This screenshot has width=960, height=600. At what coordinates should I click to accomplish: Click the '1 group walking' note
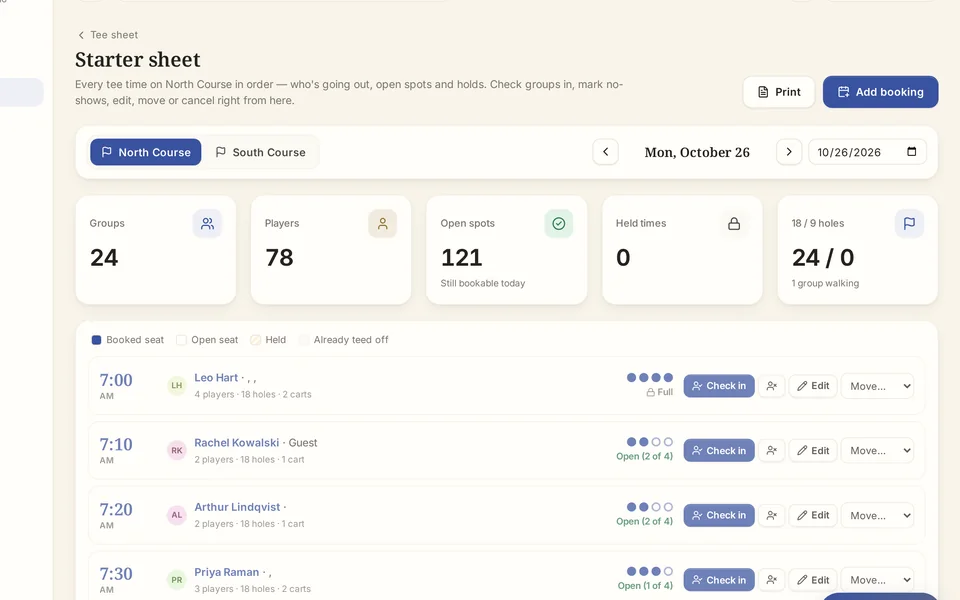pos(825,283)
